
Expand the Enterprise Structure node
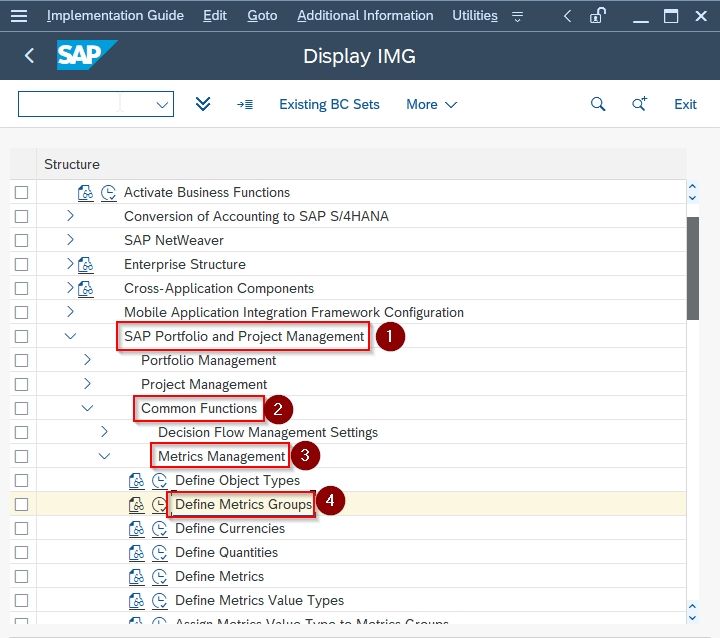click(70, 264)
